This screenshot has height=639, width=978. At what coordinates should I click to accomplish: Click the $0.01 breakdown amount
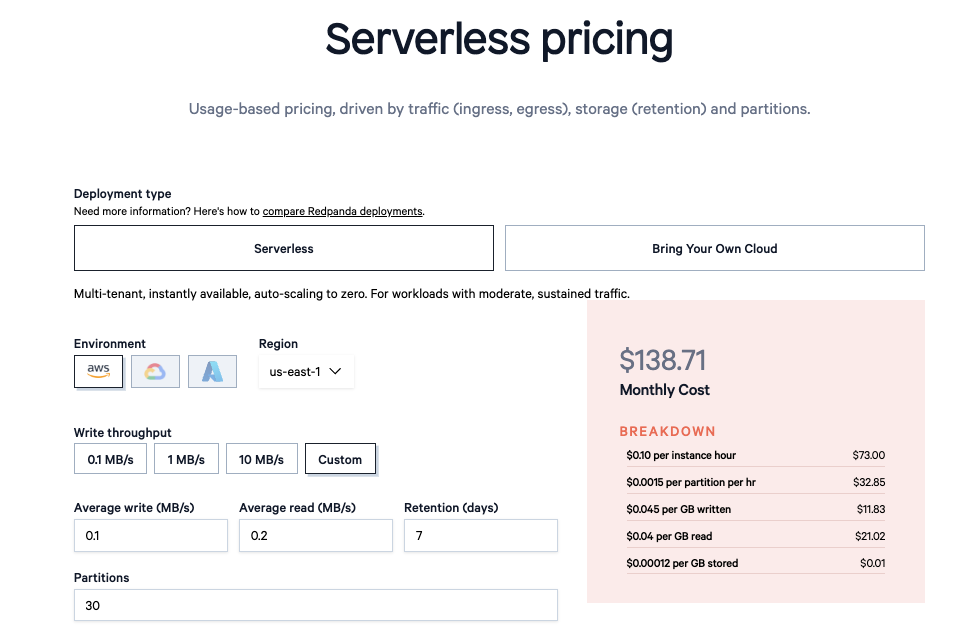(873, 563)
